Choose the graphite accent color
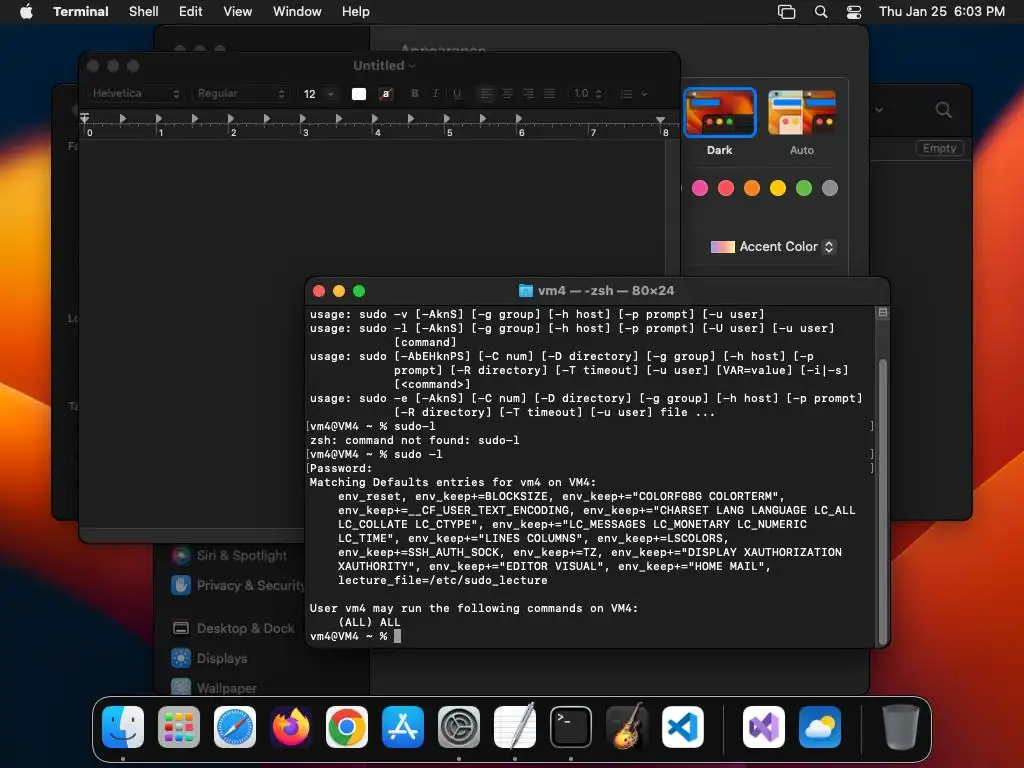The image size is (1024, 768). tap(830, 188)
